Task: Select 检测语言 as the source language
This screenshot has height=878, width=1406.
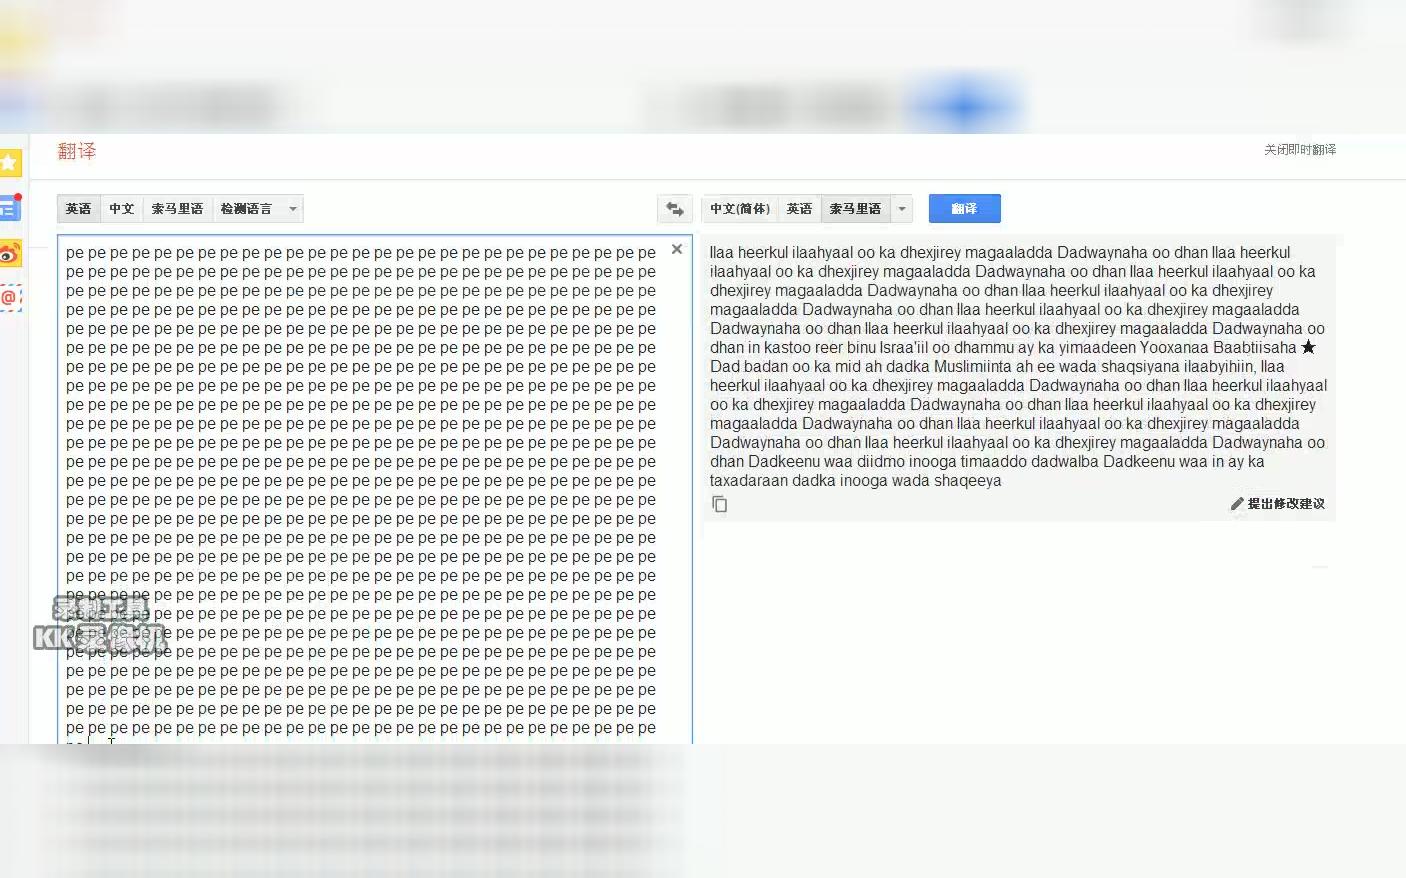Action: (x=247, y=209)
